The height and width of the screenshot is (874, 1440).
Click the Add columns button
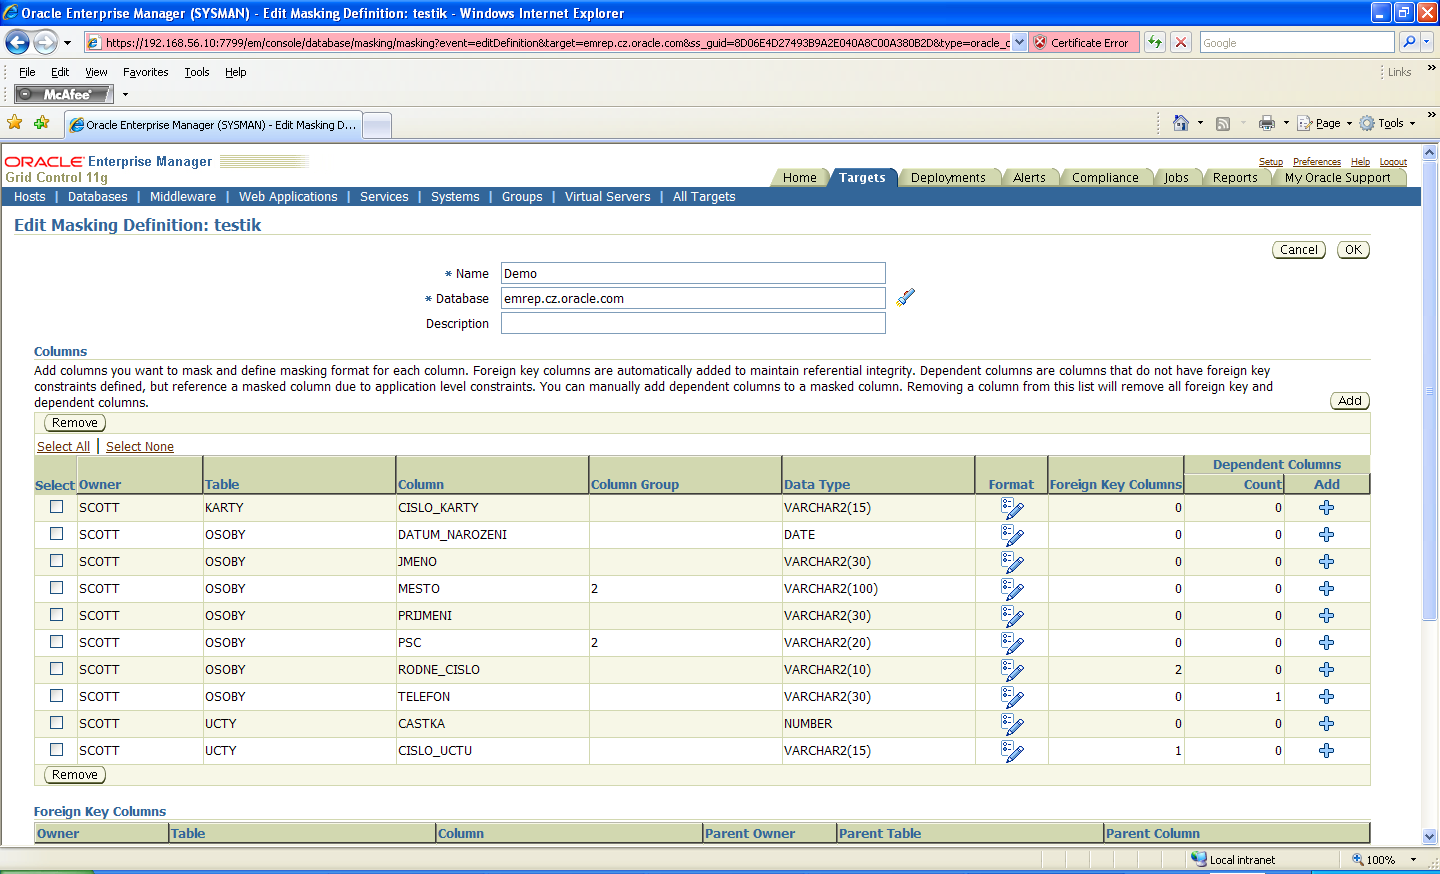tap(1350, 401)
